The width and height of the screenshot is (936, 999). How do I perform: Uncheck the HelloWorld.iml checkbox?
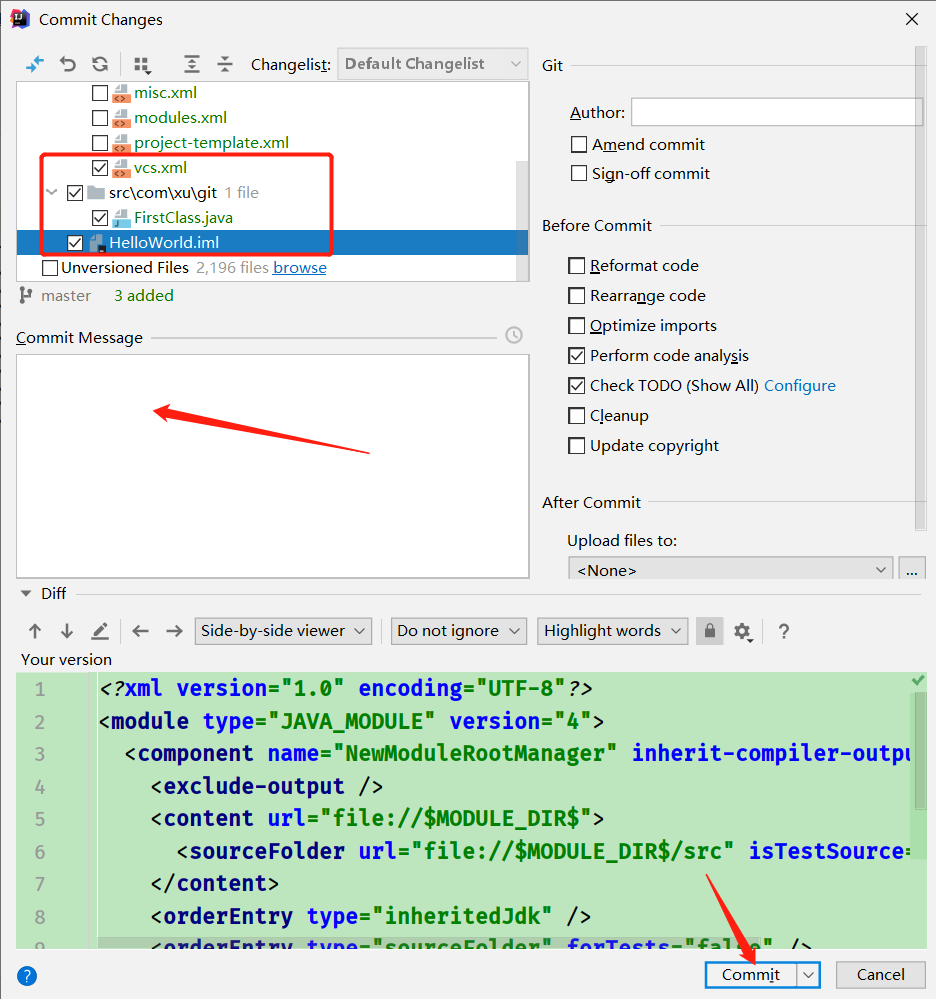75,243
